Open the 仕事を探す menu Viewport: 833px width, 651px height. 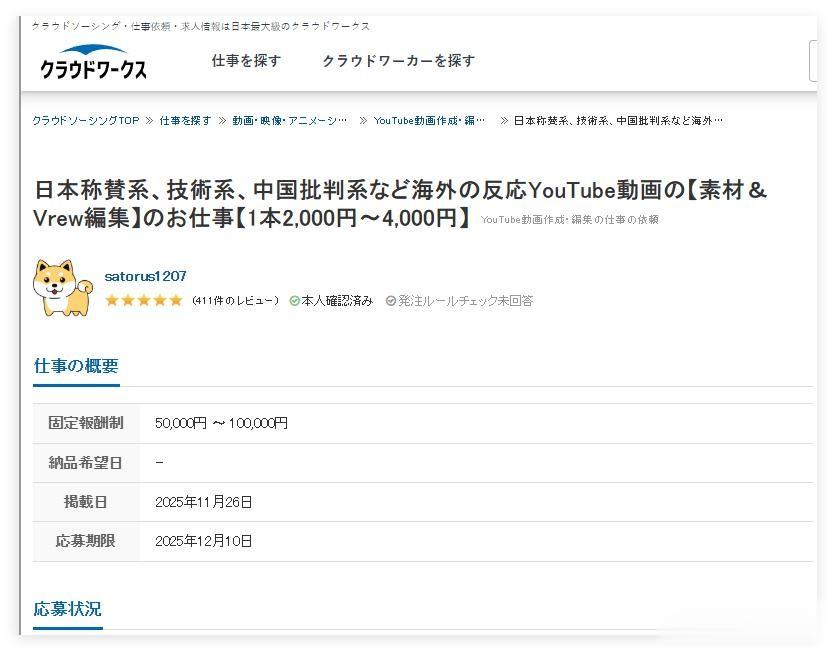click(246, 61)
